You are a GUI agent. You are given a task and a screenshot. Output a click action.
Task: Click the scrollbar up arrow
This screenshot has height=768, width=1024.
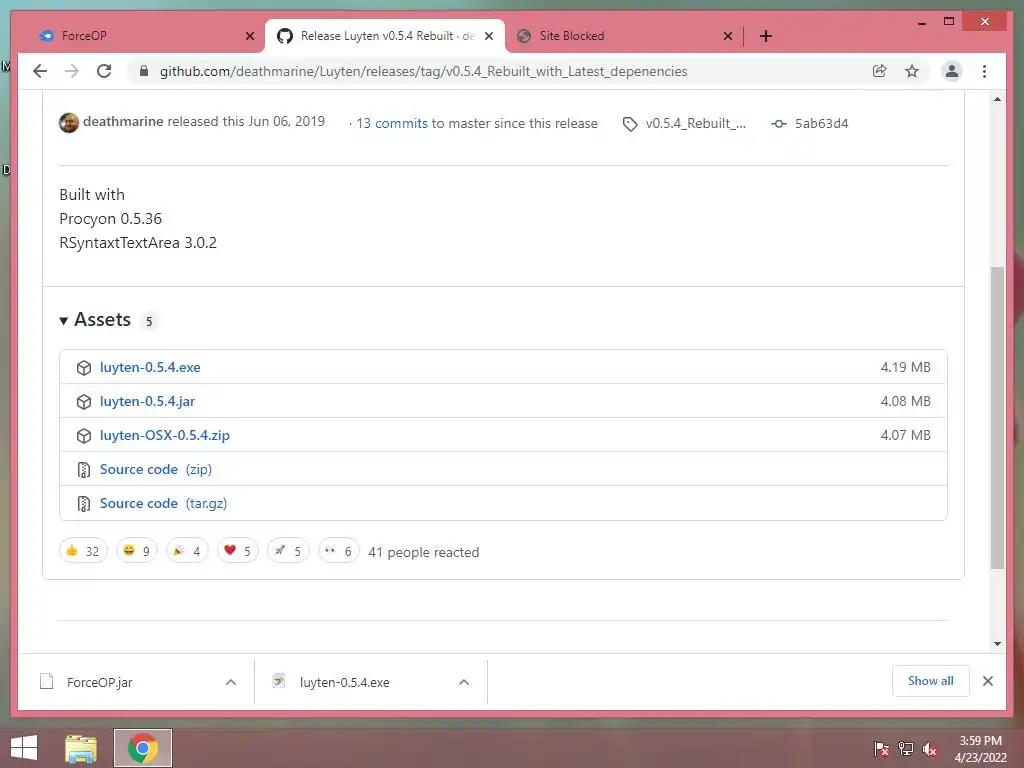(x=997, y=99)
